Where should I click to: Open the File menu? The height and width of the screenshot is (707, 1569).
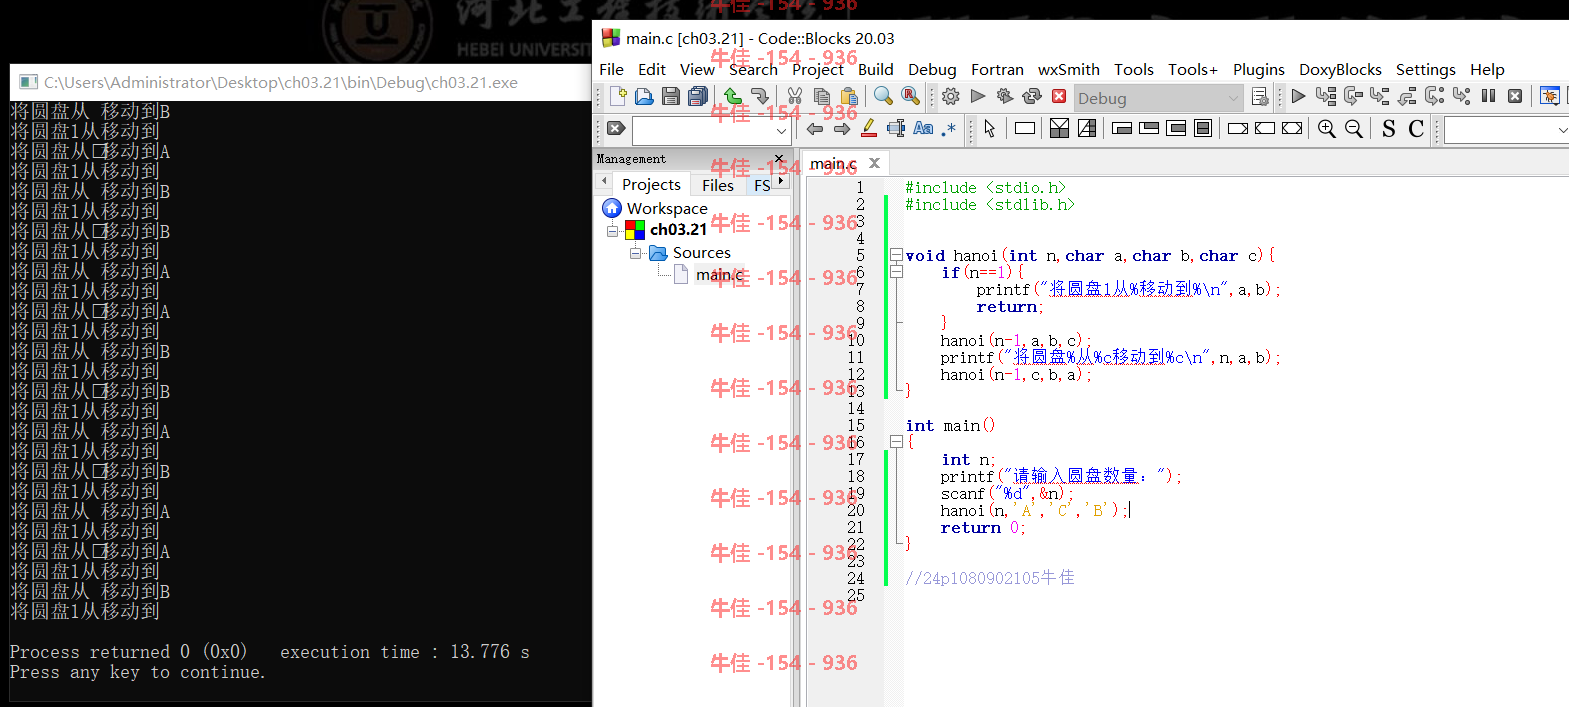click(x=611, y=69)
